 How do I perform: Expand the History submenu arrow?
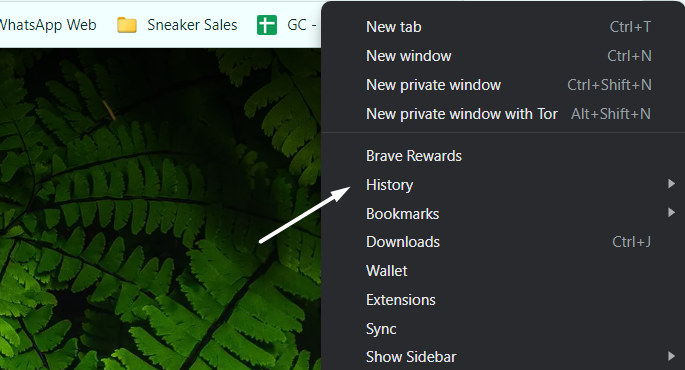tap(671, 183)
